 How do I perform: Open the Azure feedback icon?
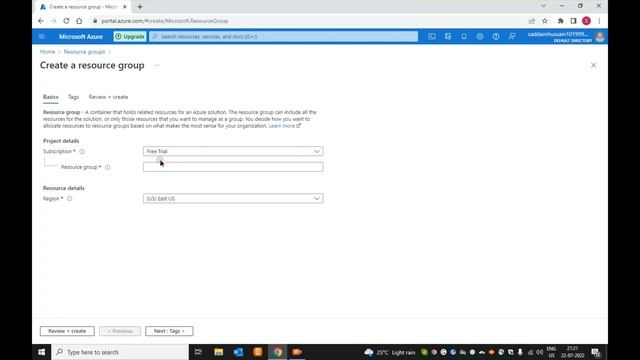[x=512, y=37]
